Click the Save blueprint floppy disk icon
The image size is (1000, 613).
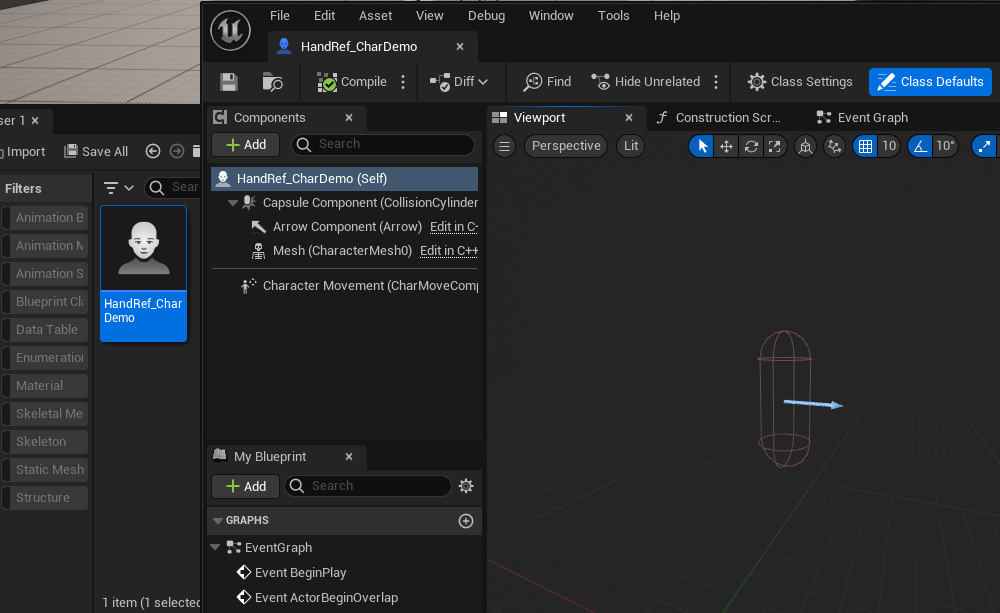229,82
